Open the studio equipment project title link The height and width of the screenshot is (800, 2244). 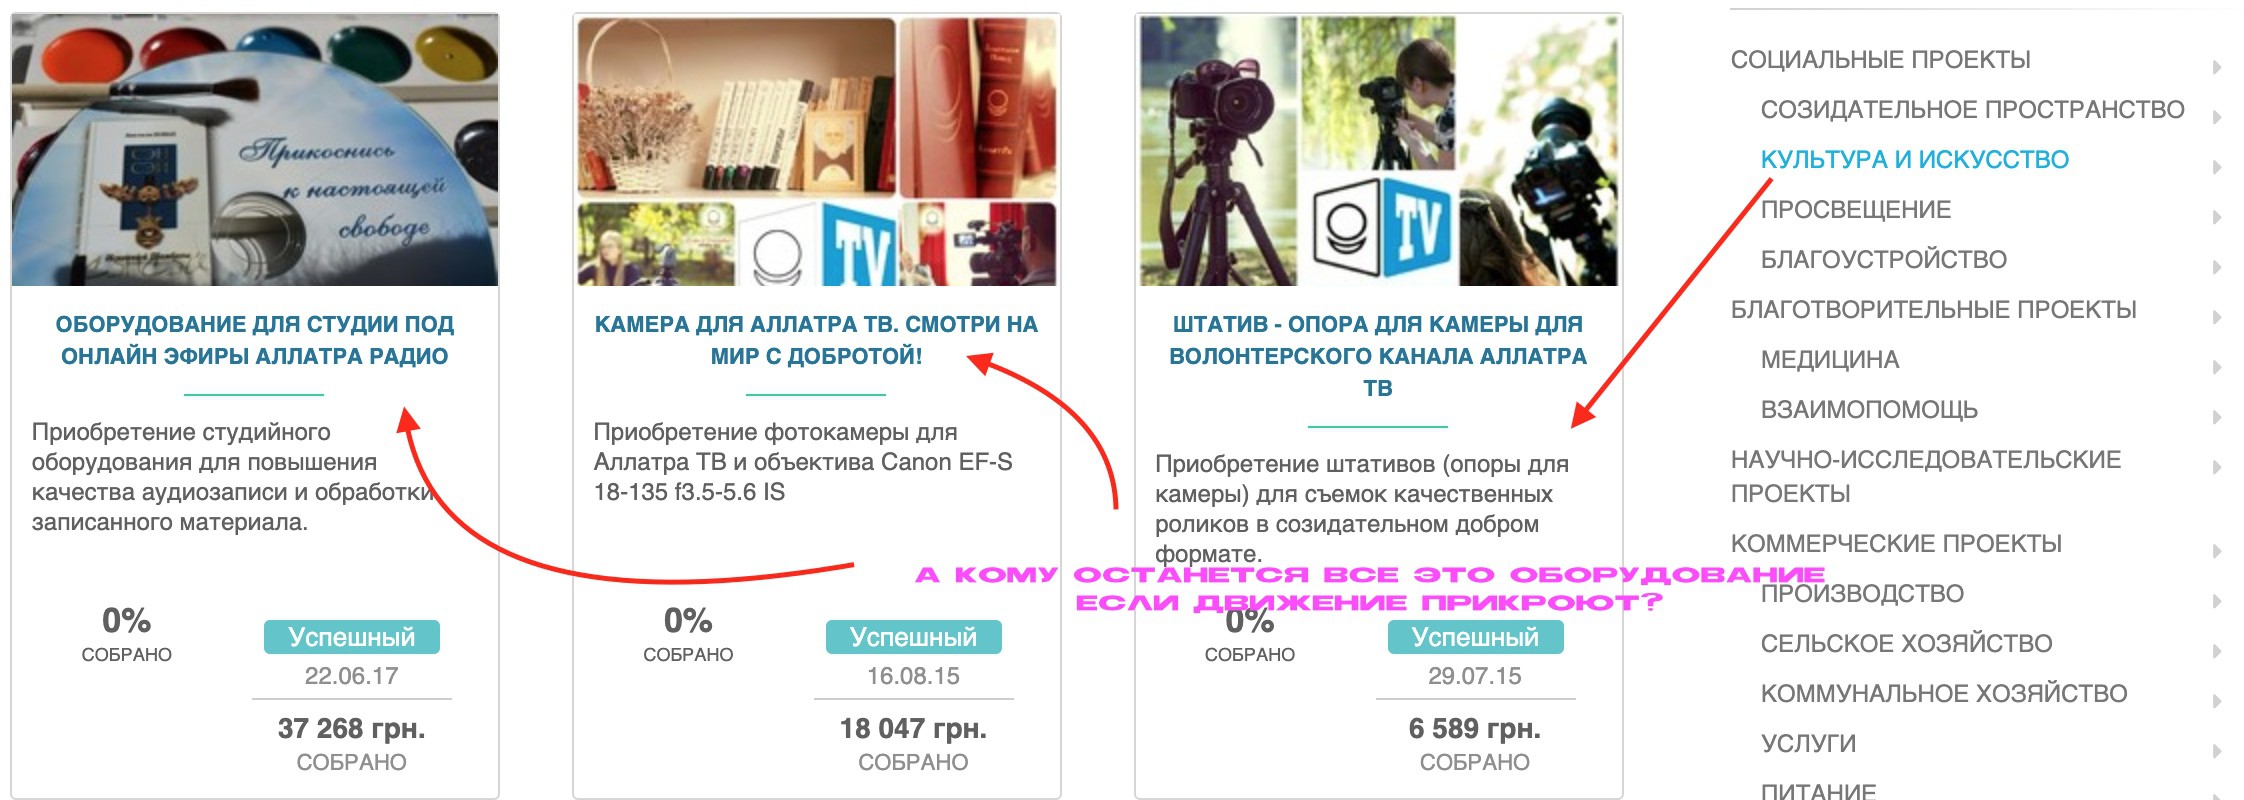click(255, 340)
